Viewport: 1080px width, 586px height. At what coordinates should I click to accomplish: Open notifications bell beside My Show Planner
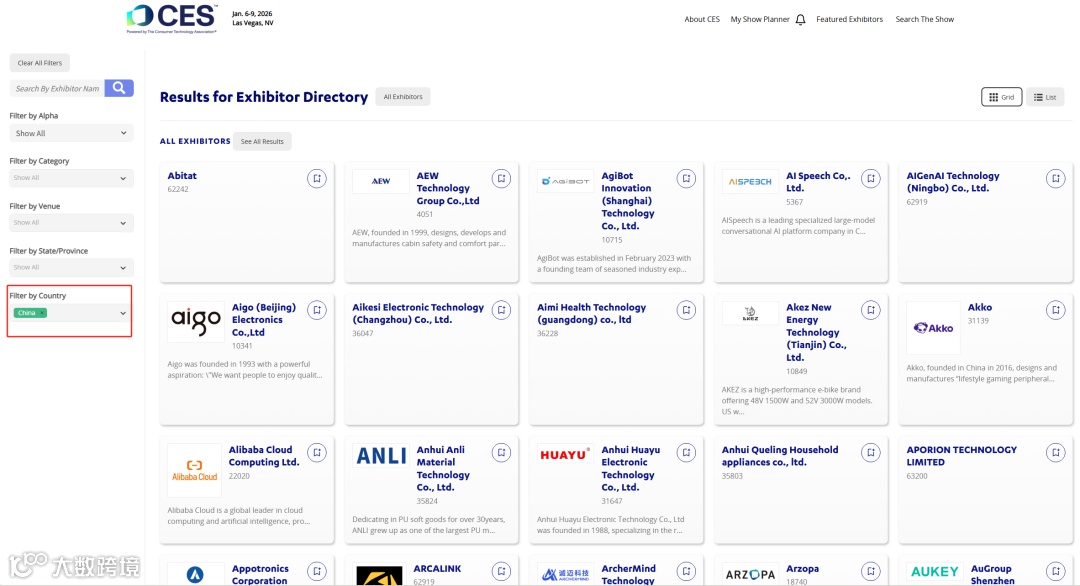coord(800,20)
